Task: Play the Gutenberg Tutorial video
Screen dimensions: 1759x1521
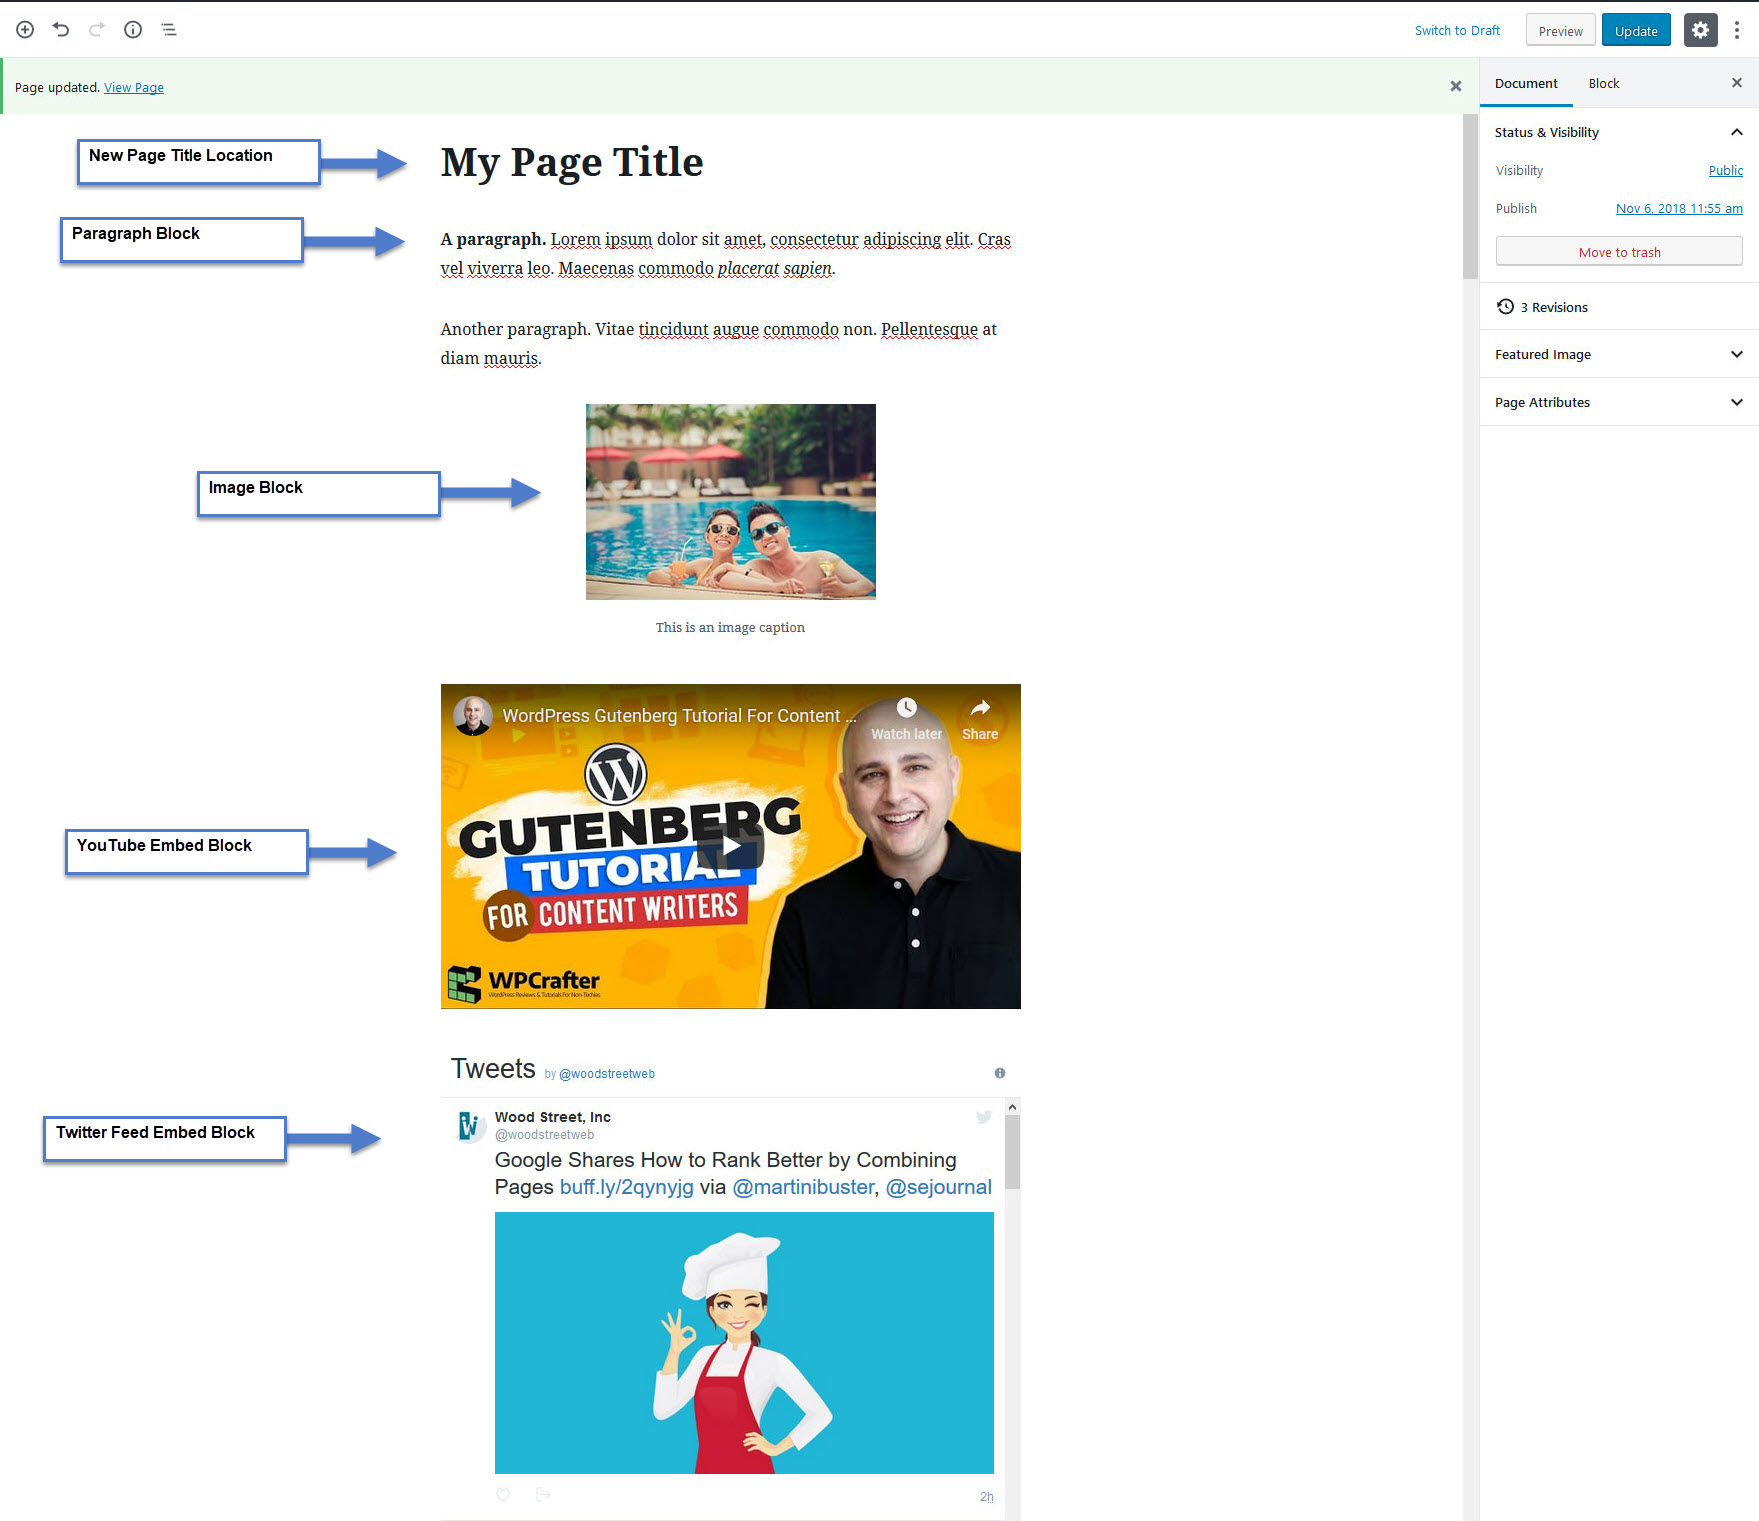Action: pyautogui.click(x=731, y=847)
